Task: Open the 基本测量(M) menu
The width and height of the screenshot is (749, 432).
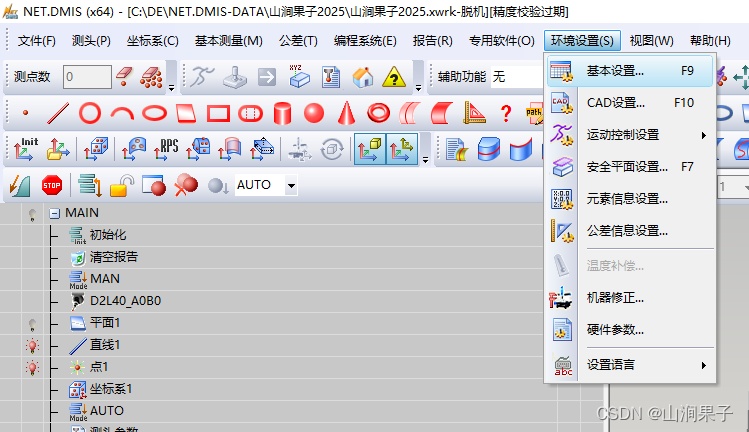Action: coord(228,41)
